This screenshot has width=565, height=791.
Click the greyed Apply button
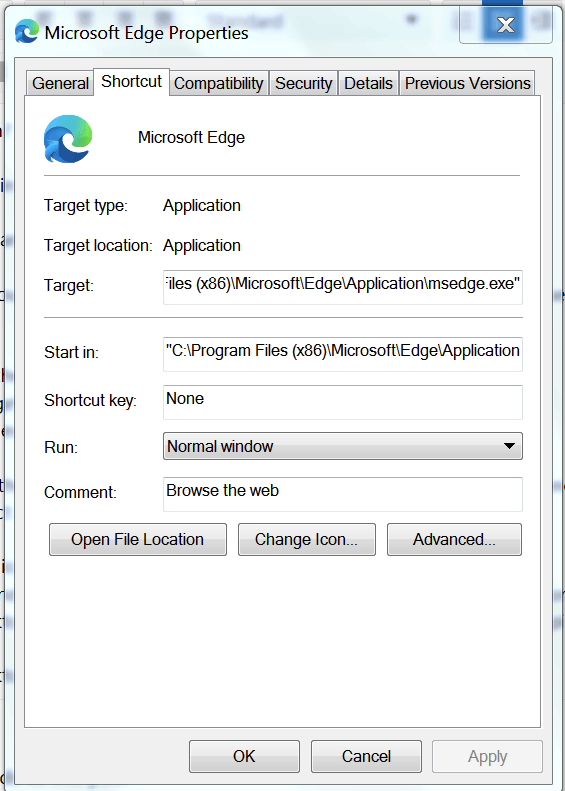tap(487, 756)
